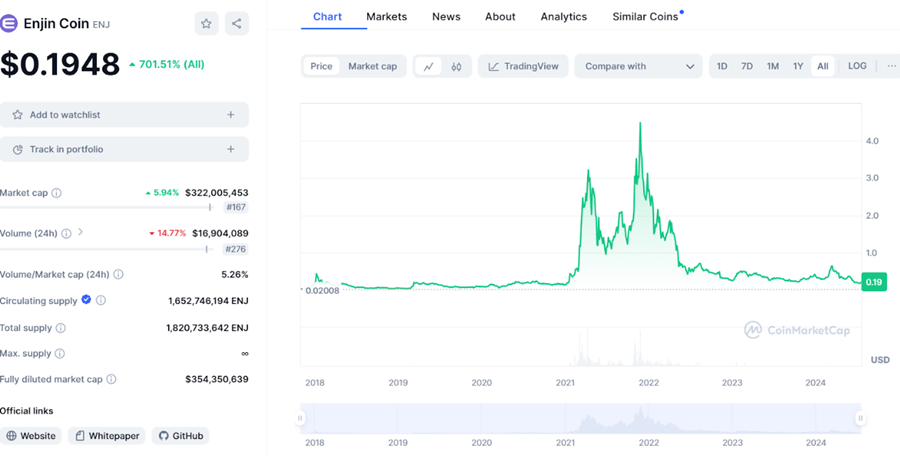Click the 0.19 current price label

pyautogui.click(x=874, y=282)
